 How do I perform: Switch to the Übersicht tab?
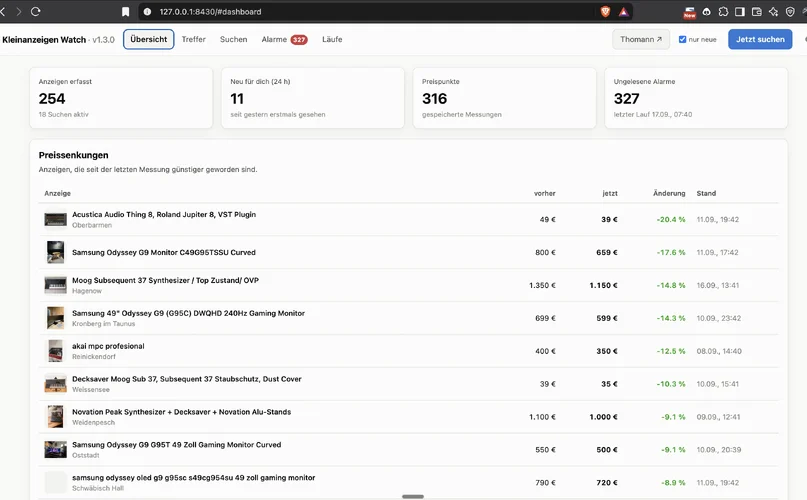pos(149,39)
